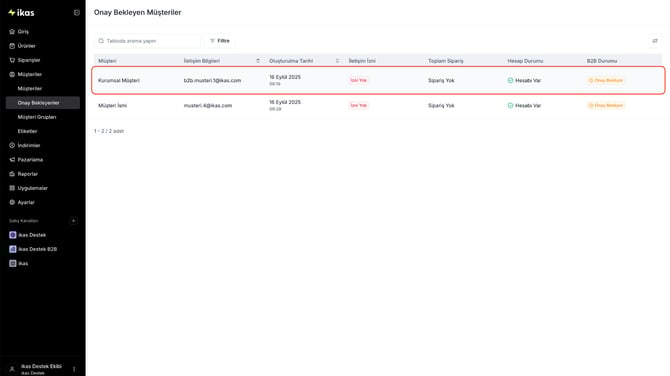Select Müşteri Grupları submenu item
670x376 pixels.
point(37,117)
